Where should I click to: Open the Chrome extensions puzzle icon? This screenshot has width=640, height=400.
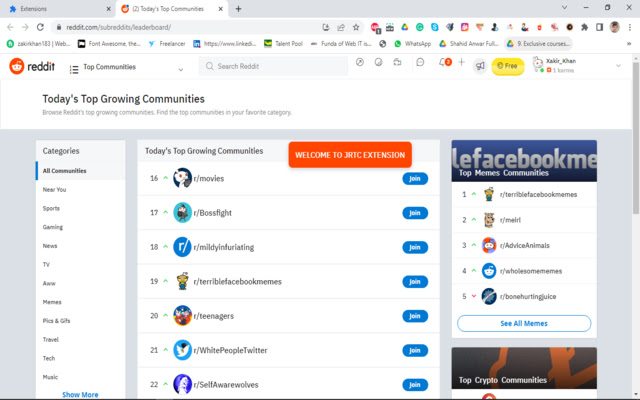click(584, 27)
